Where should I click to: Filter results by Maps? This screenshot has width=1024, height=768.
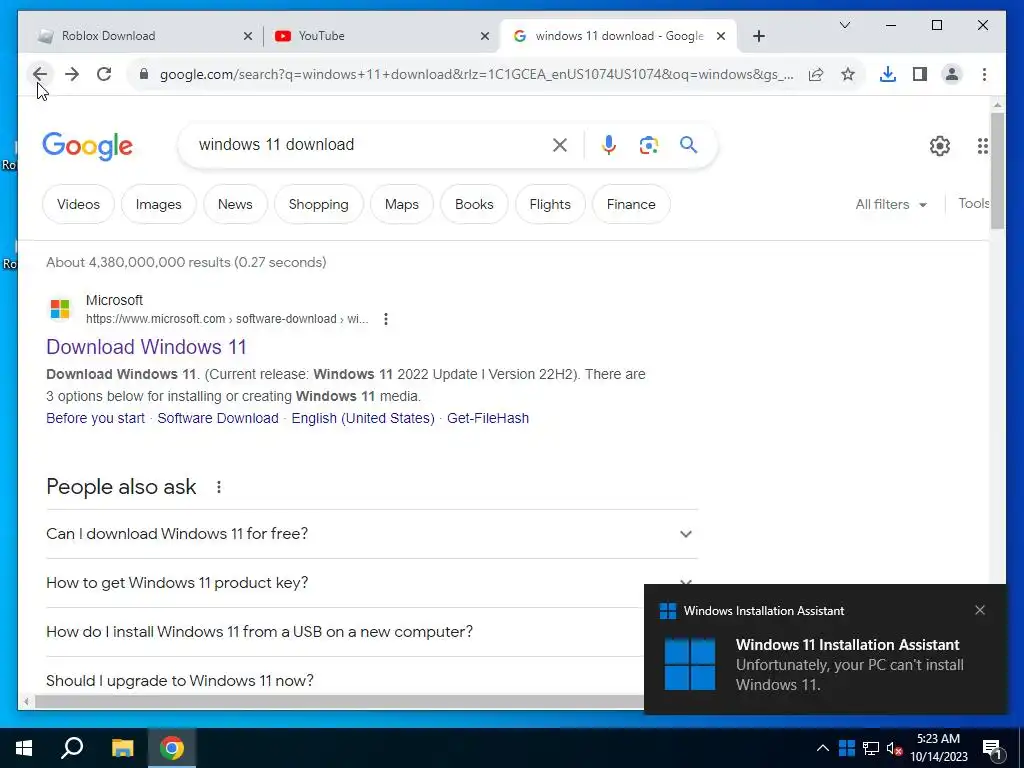coord(402,204)
